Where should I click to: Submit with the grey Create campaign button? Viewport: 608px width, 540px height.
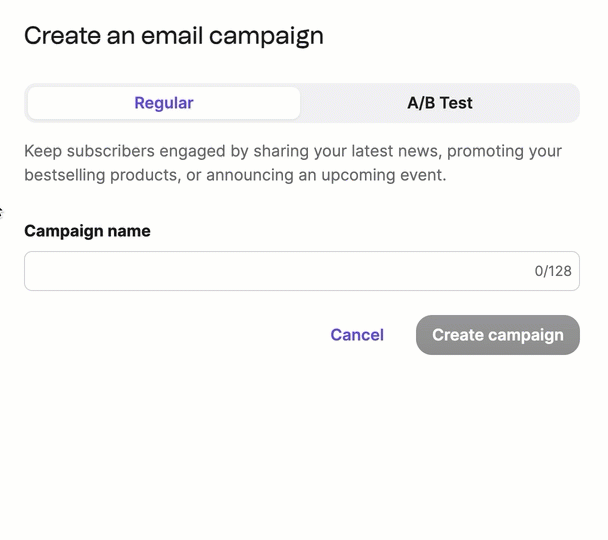click(x=497, y=335)
